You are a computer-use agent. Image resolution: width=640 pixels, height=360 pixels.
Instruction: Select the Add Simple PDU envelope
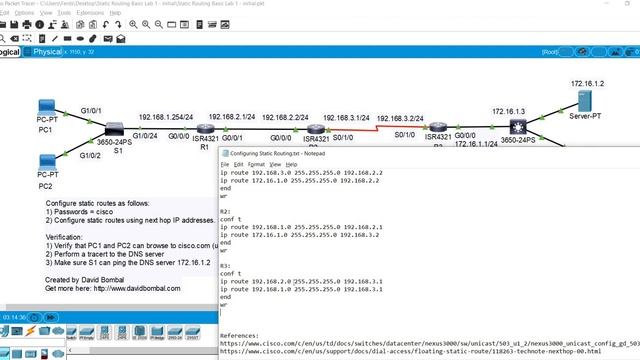click(108, 39)
